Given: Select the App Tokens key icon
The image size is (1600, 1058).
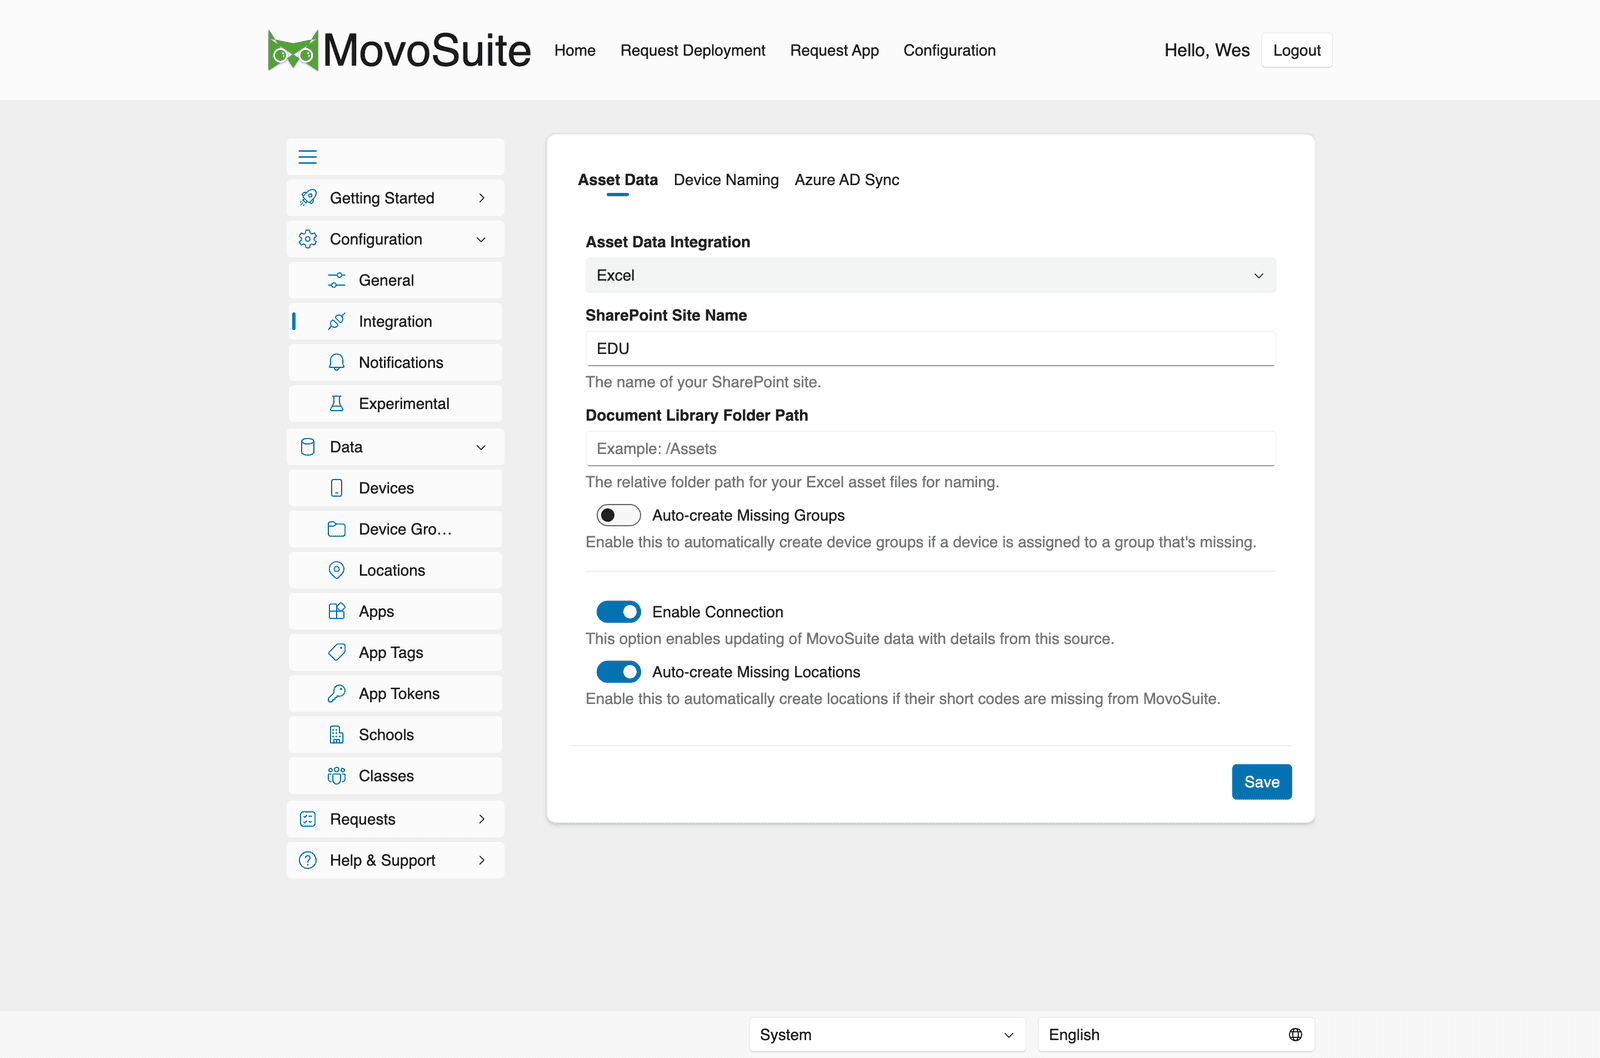Looking at the screenshot, I should tap(337, 693).
